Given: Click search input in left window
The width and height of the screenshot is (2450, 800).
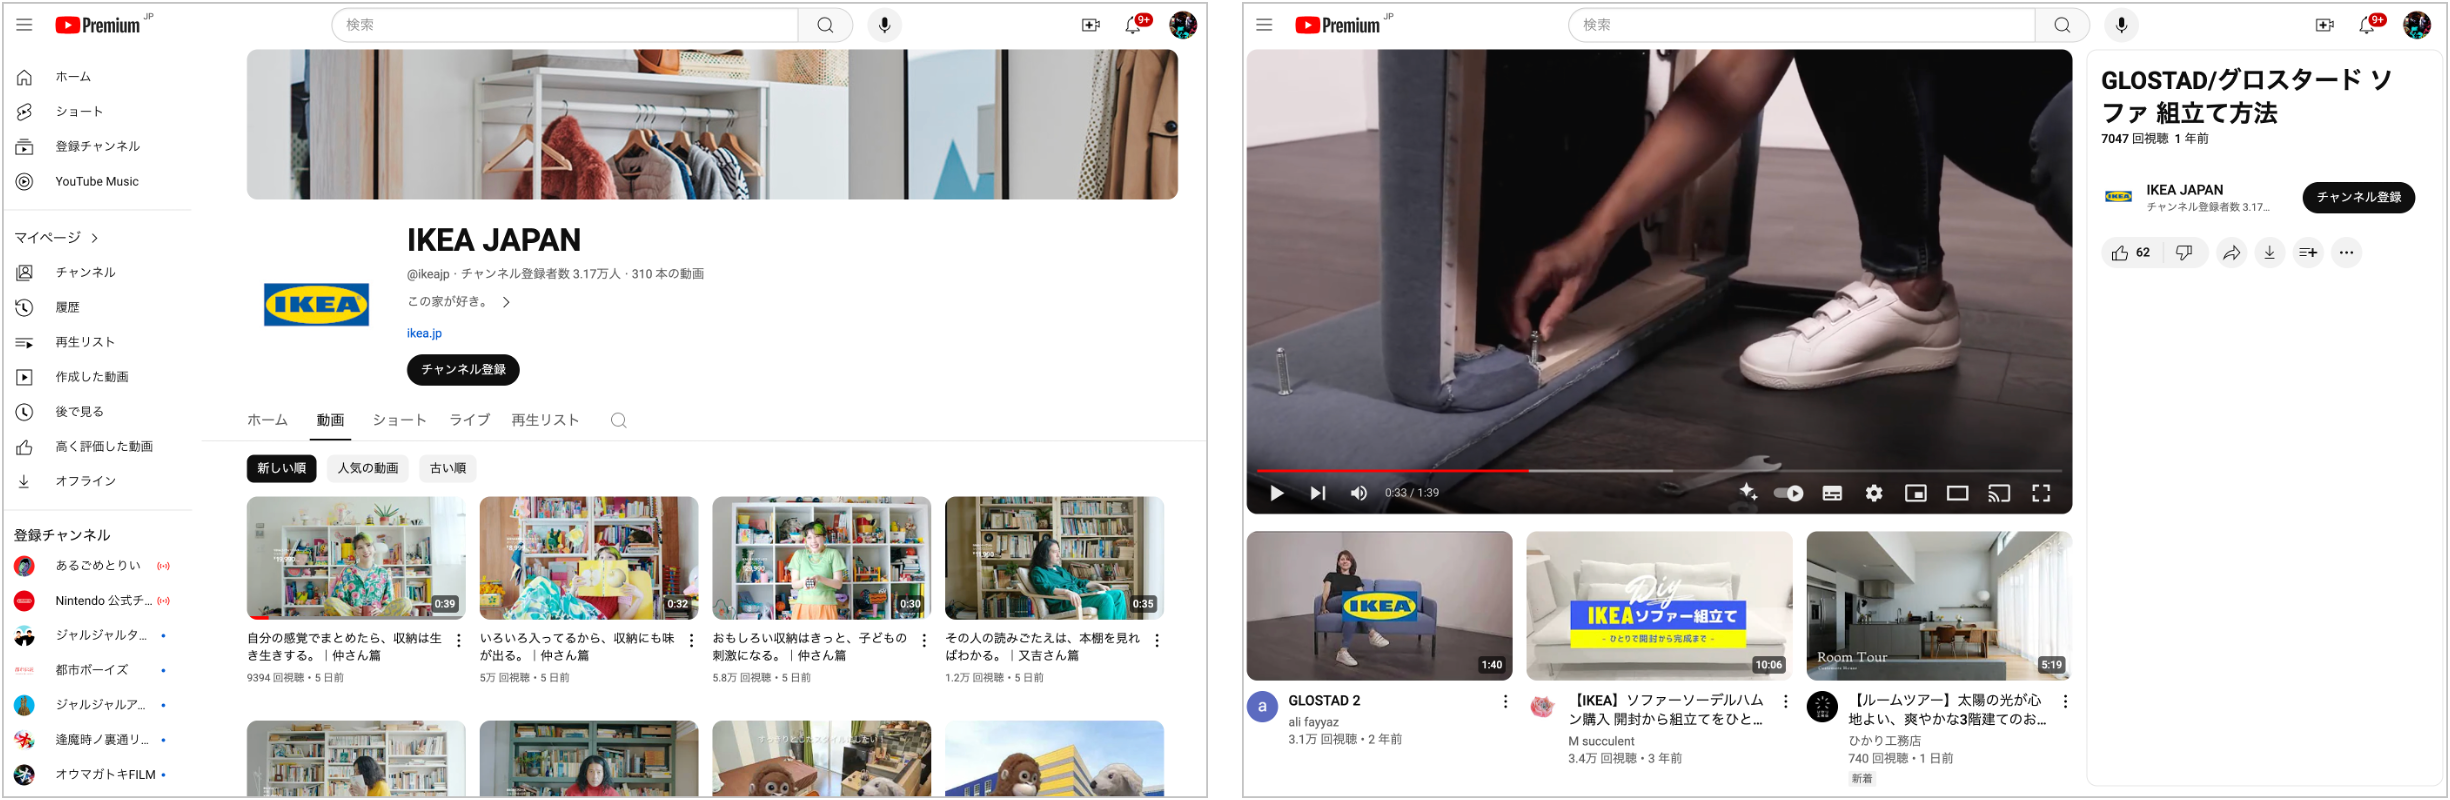Looking at the screenshot, I should [565, 25].
